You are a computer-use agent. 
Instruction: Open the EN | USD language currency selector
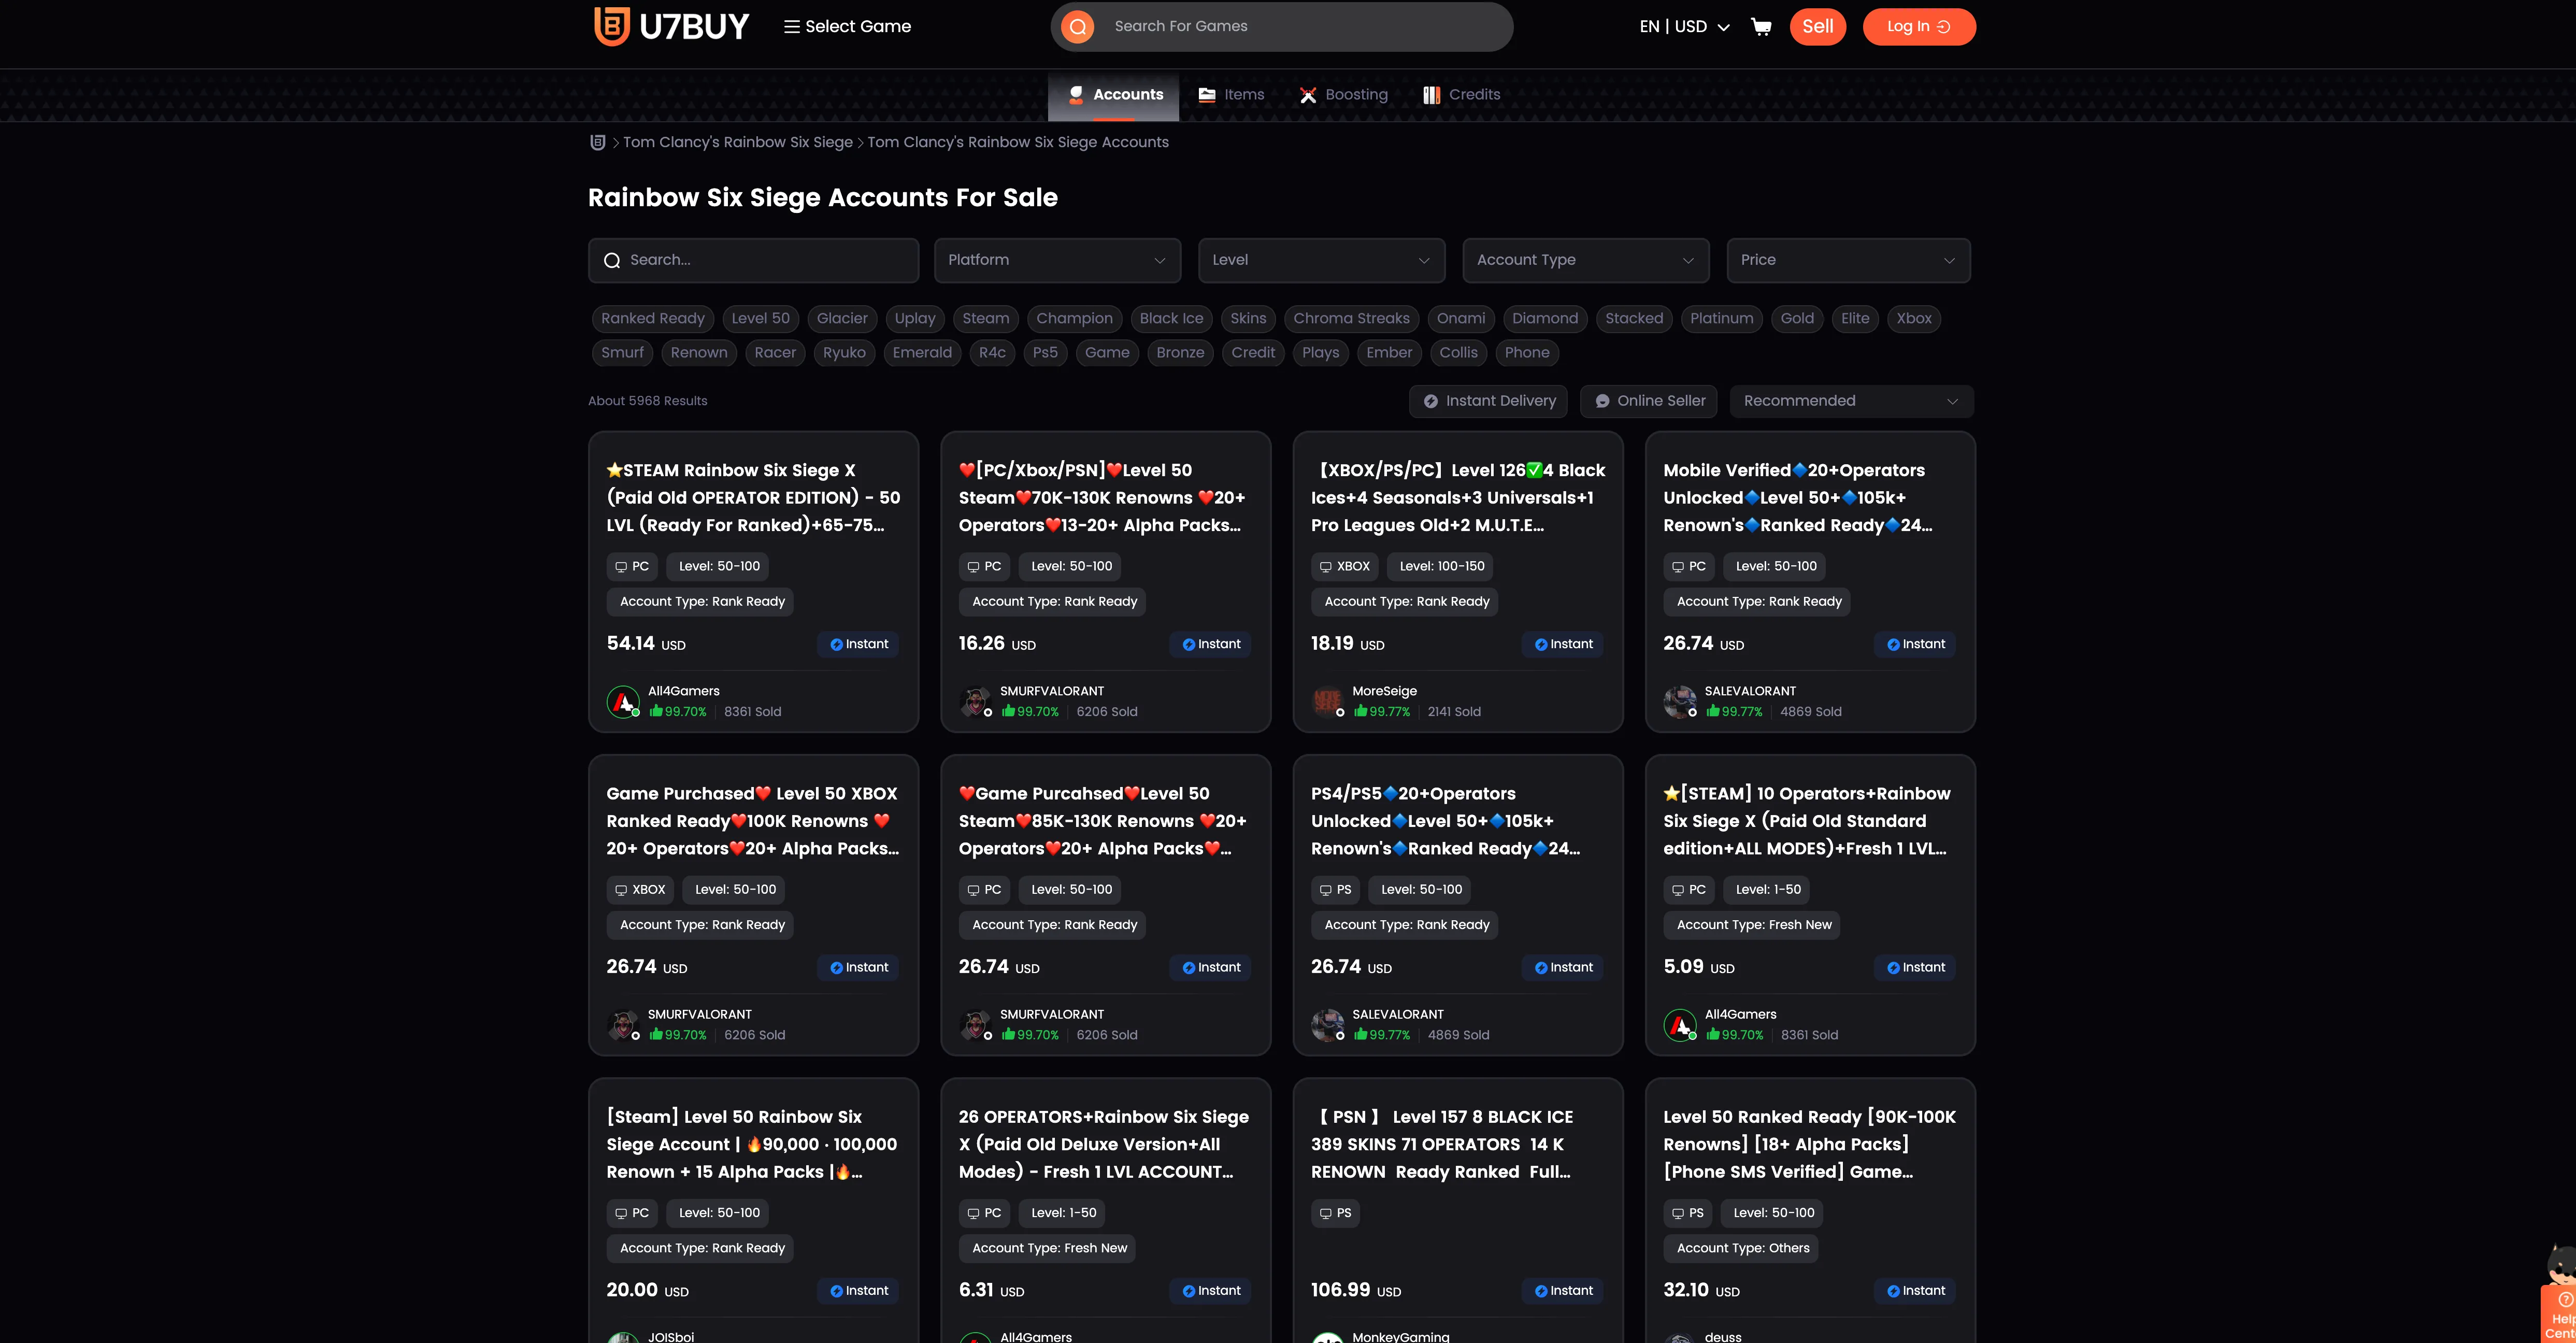(x=1684, y=27)
